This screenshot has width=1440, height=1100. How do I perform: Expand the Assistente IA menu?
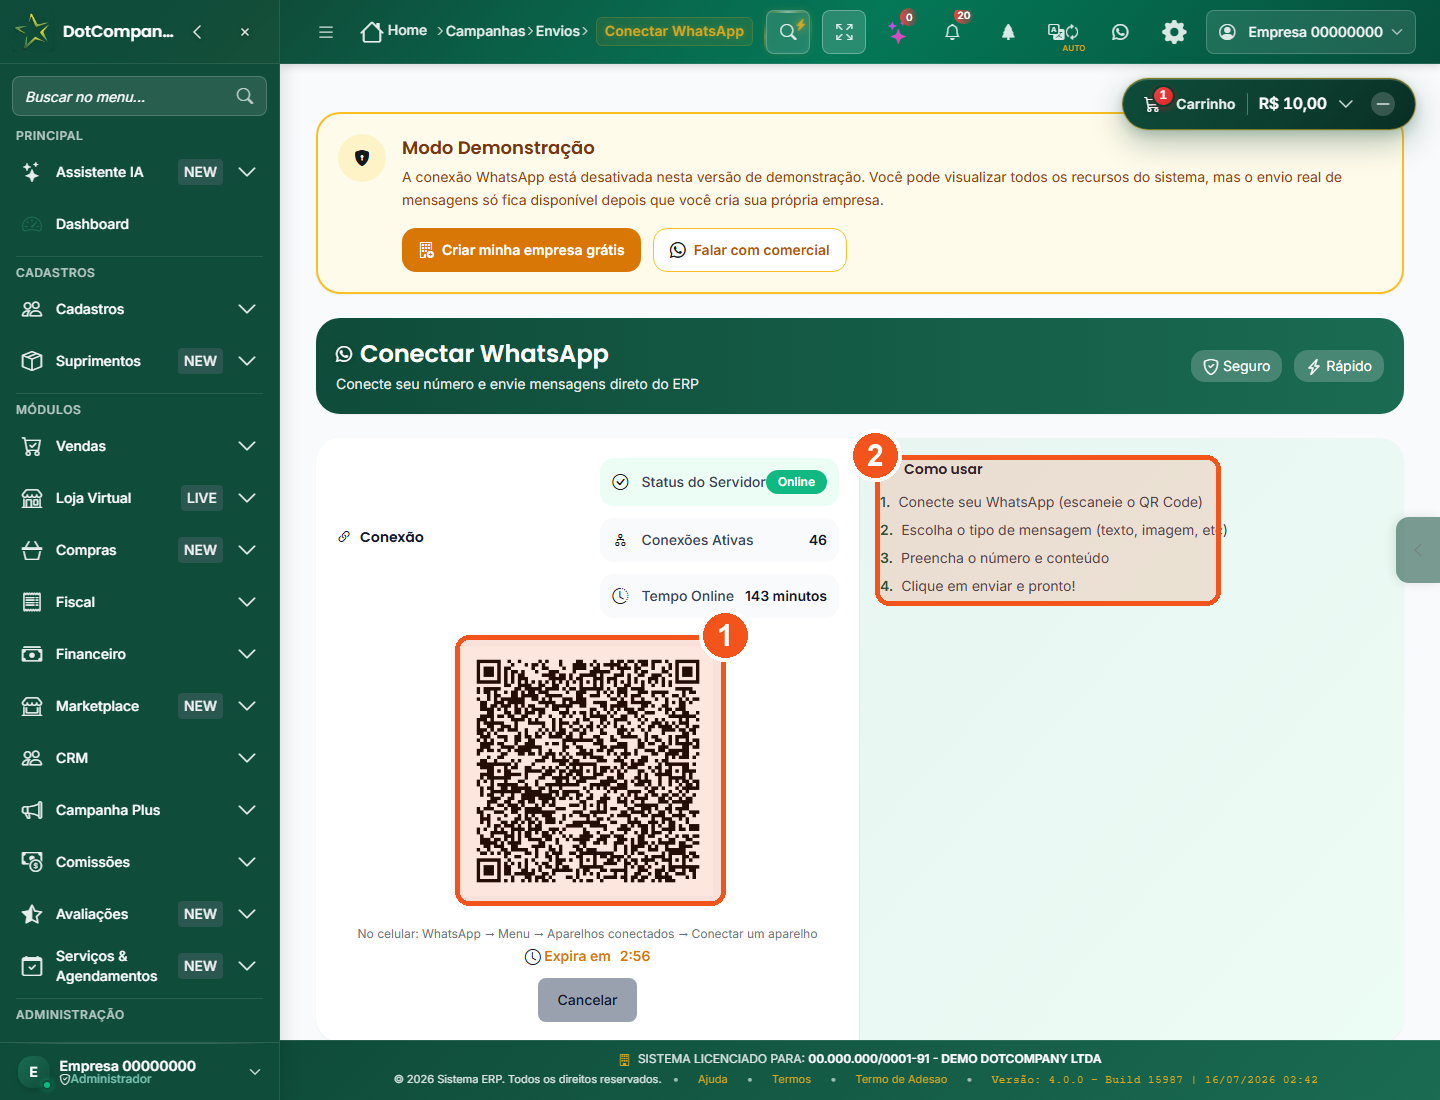[139, 172]
